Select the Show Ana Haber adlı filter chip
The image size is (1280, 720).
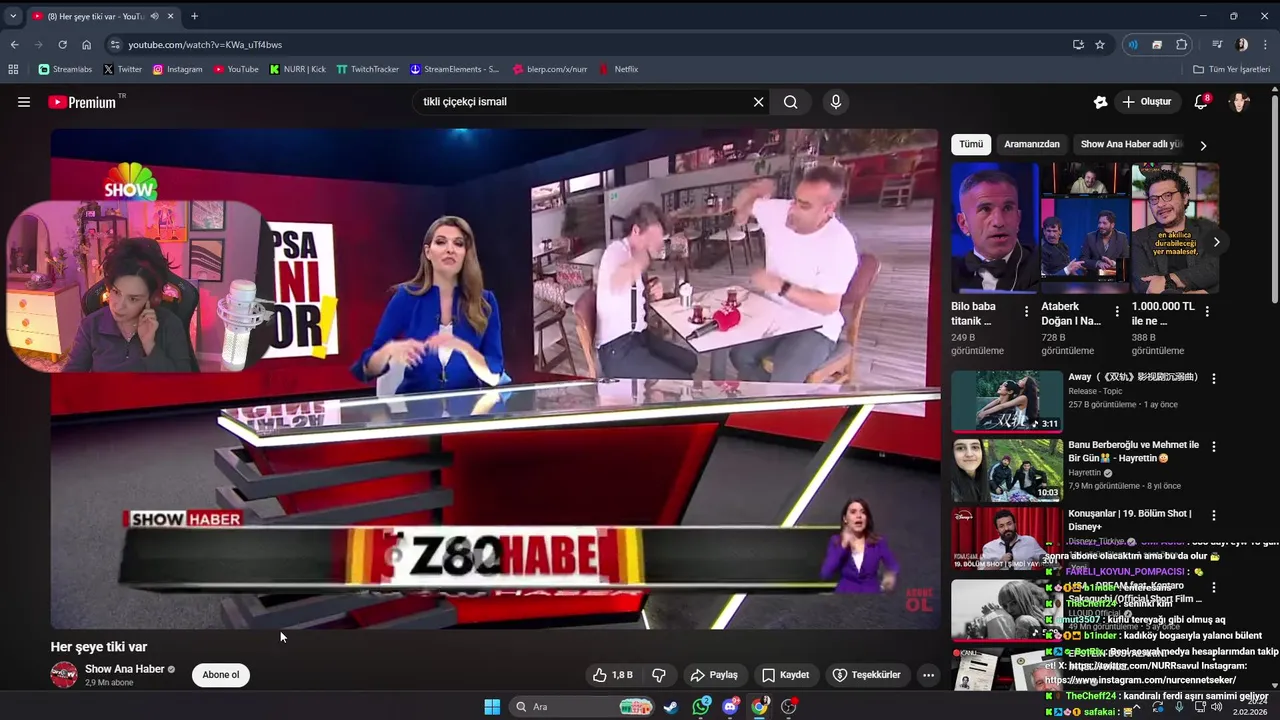(x=1131, y=144)
